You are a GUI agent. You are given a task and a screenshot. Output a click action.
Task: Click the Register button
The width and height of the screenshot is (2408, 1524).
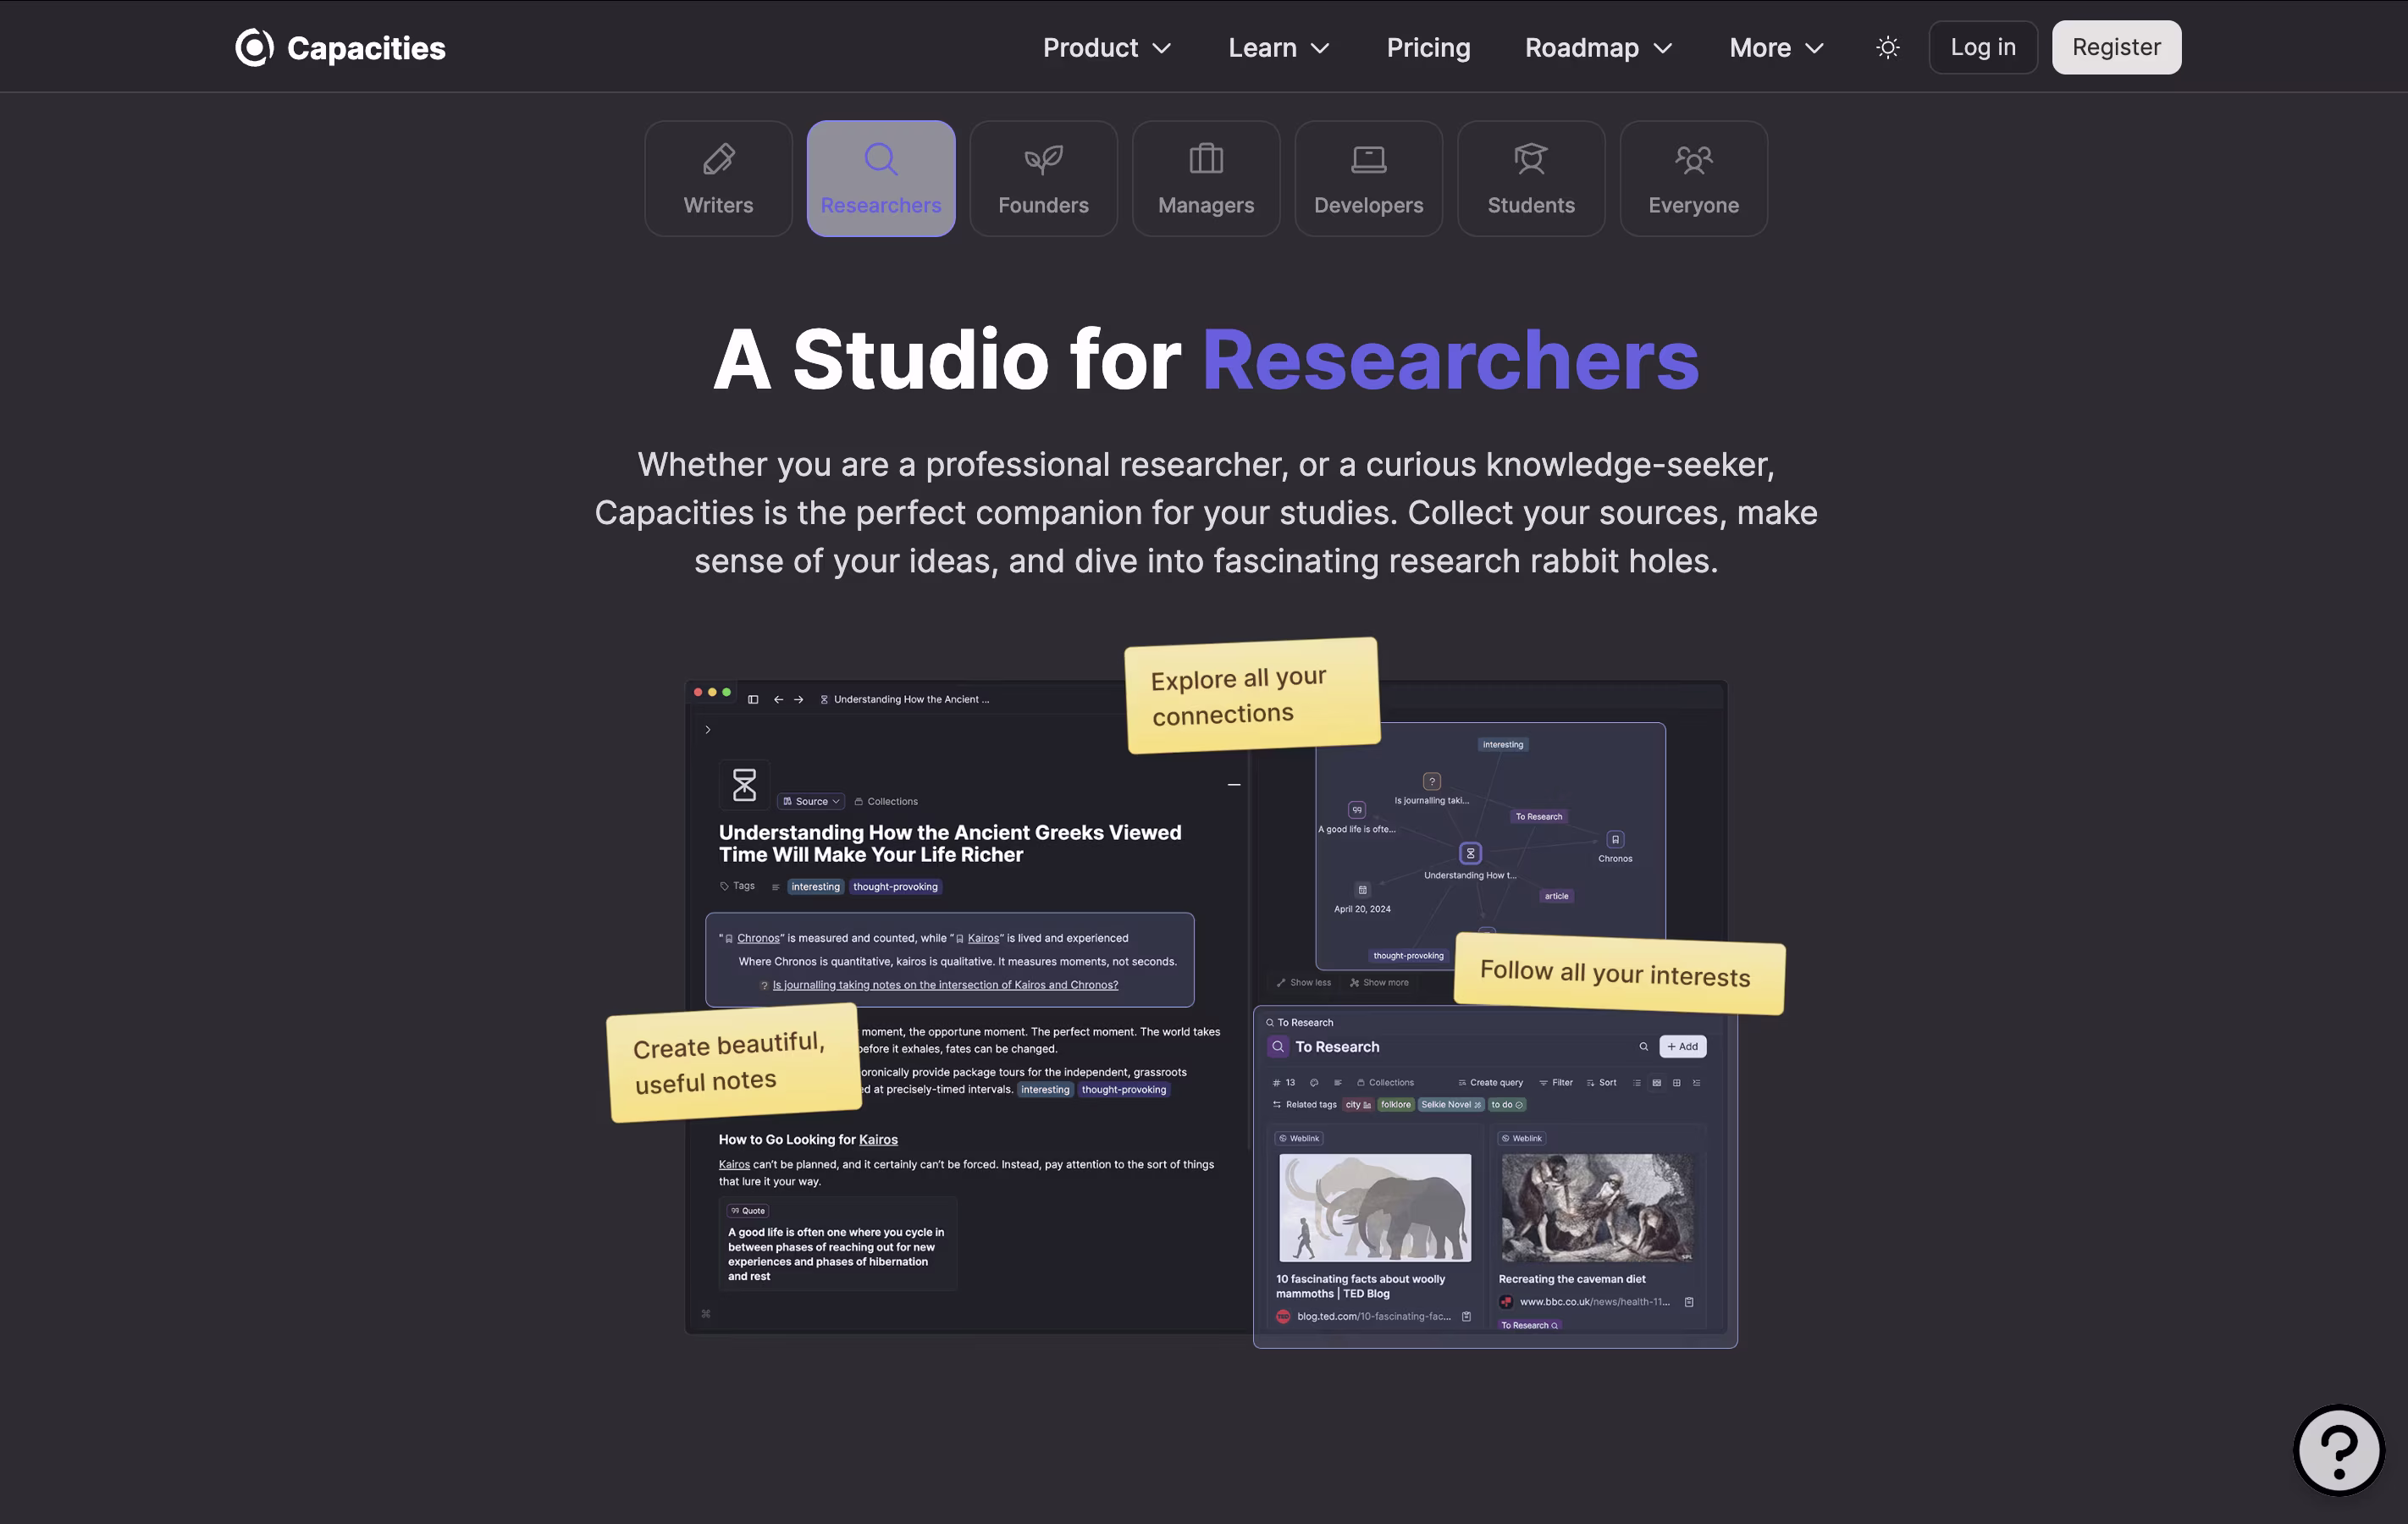click(x=2116, y=47)
